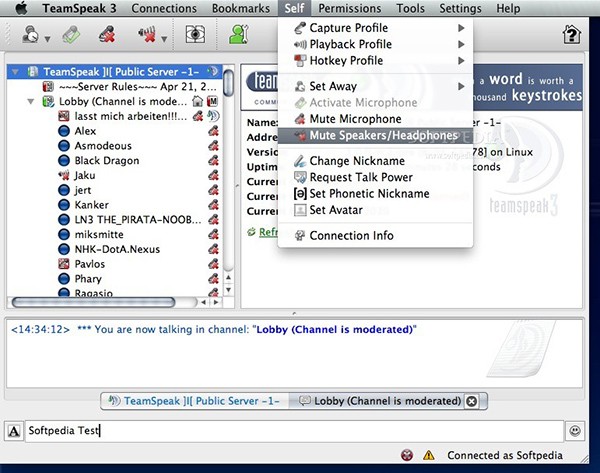Click the Mute Speakers toolbar icon
600x473 pixels.
(x=147, y=34)
